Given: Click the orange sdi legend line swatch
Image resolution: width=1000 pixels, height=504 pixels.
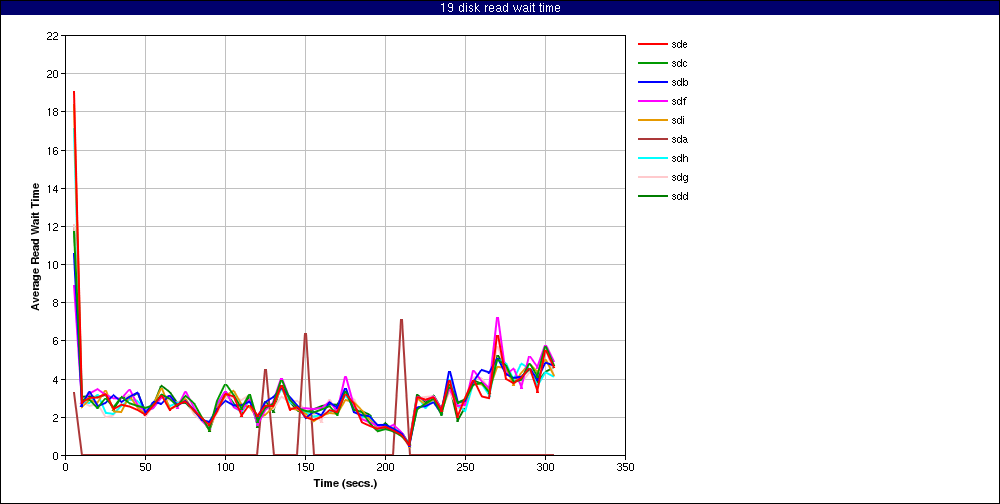Looking at the screenshot, I should pos(652,121).
